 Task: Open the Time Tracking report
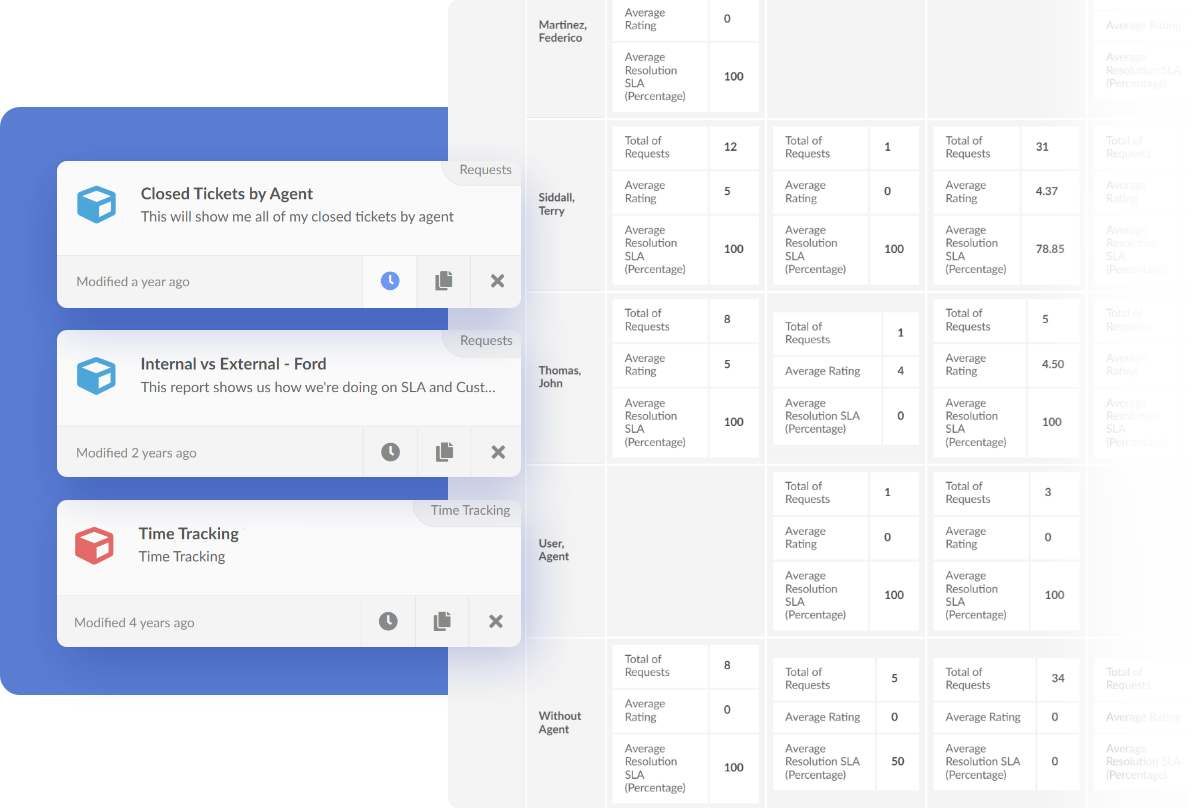coord(188,533)
